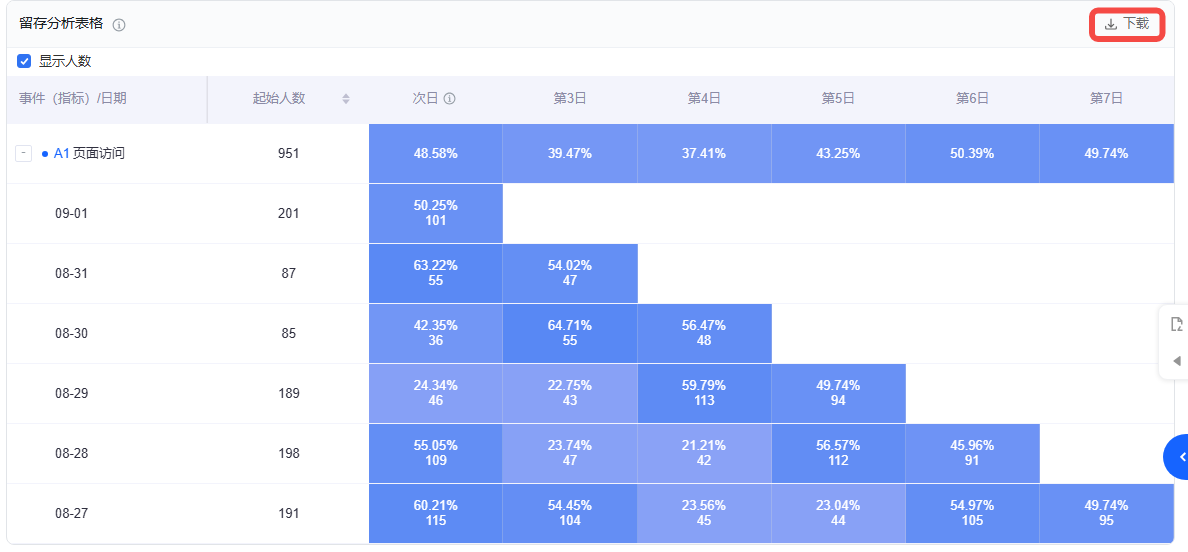Click the 63.22% next-day cell for 08-31
1188x552 pixels.
coord(435,273)
